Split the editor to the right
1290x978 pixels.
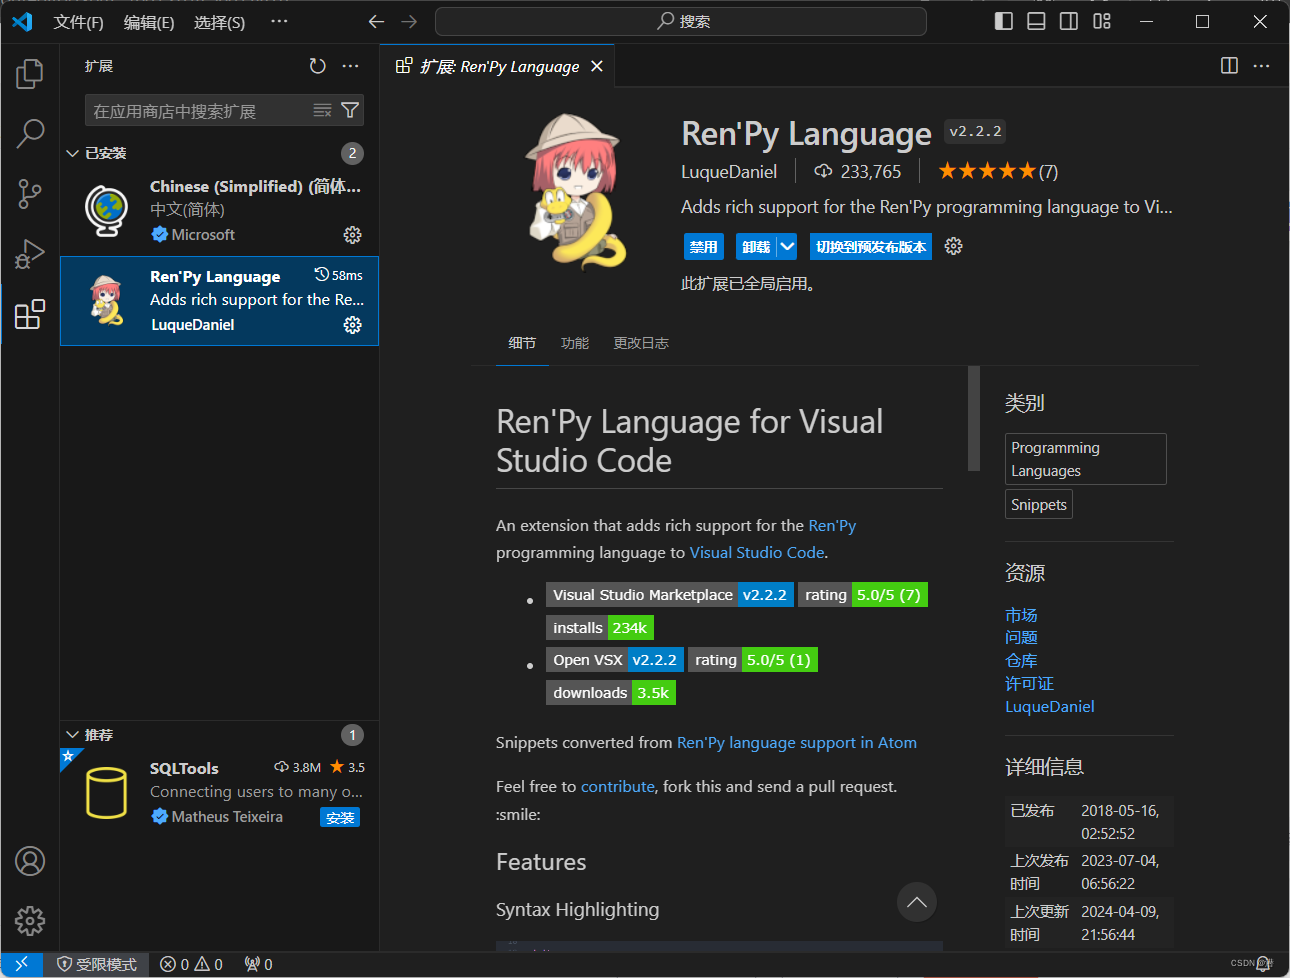pyautogui.click(x=1229, y=66)
